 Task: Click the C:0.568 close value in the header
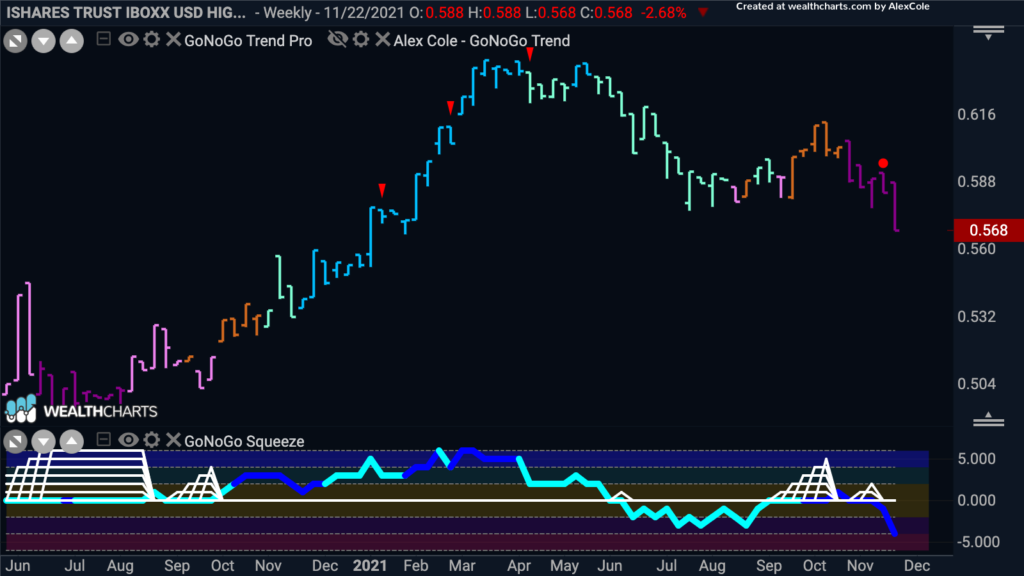[x=606, y=12]
